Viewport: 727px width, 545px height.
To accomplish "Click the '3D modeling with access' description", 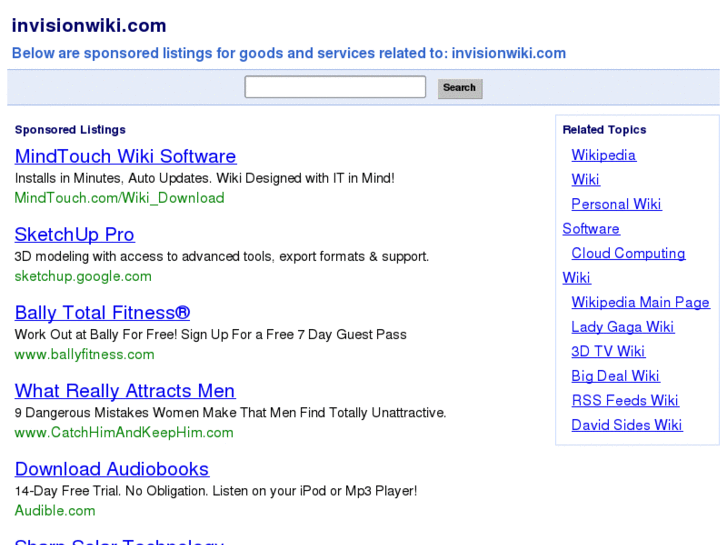I will coord(222,256).
